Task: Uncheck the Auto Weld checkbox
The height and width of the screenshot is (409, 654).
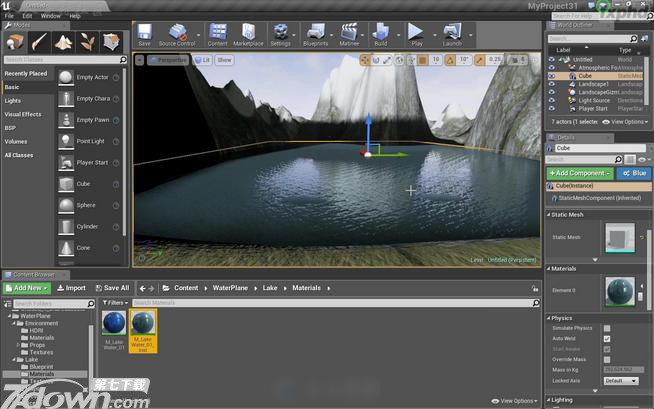Action: [607, 338]
